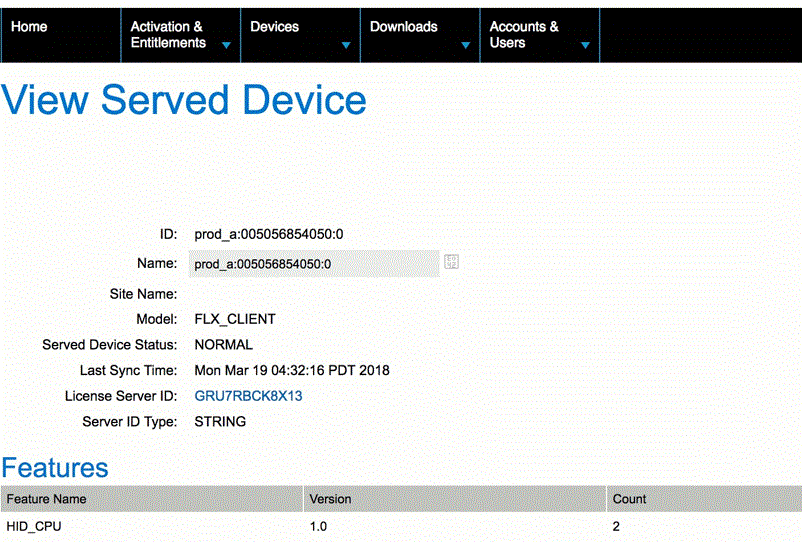Image resolution: width=806 pixels, height=542 pixels.
Task: Select the STRING server ID type value
Action: tap(220, 422)
